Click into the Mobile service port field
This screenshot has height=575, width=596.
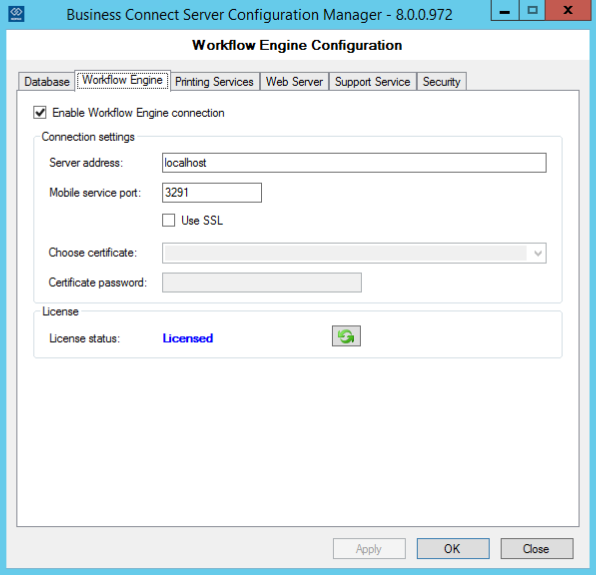[212, 193]
